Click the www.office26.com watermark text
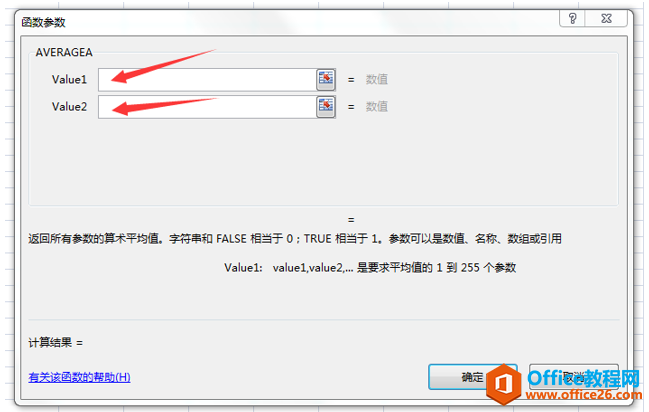Viewport: 649px width, 412px height. pyautogui.click(x=584, y=395)
